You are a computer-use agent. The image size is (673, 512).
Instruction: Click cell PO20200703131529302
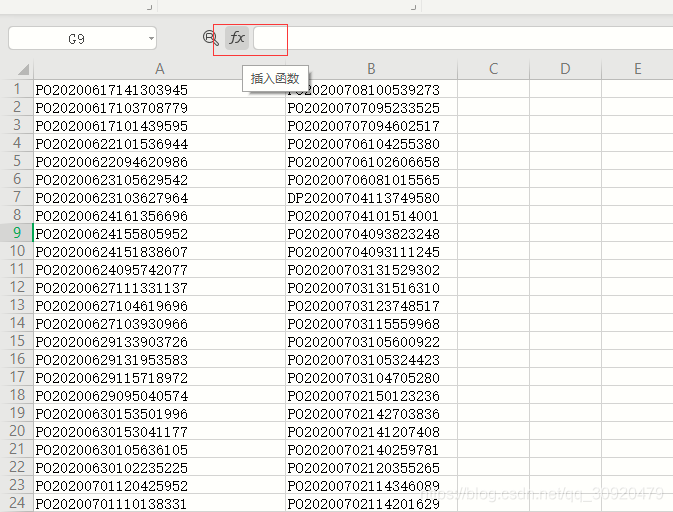(372, 270)
